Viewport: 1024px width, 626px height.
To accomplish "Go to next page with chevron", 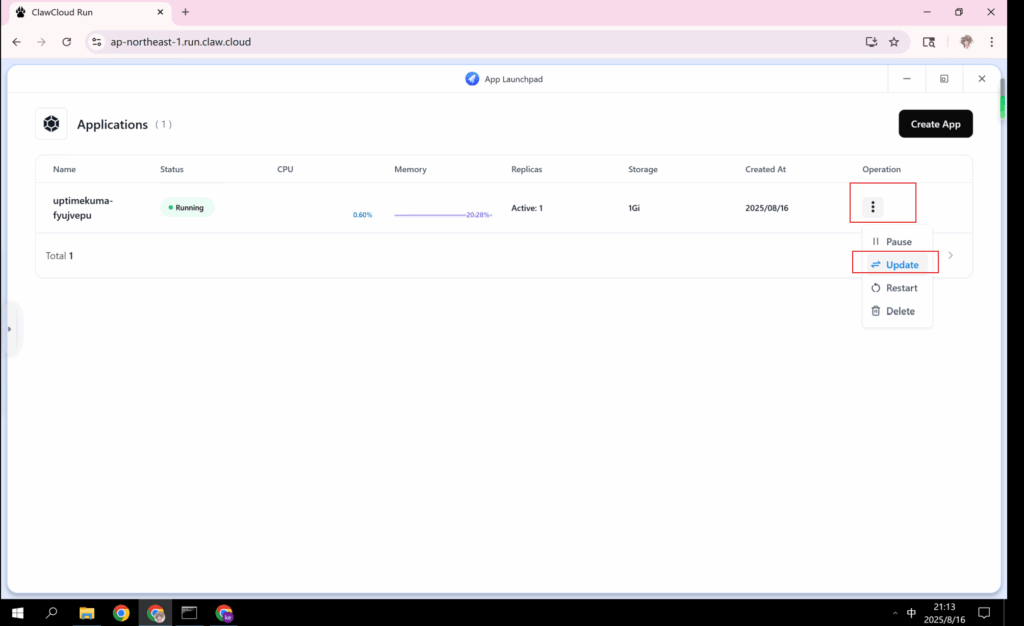I will [950, 256].
